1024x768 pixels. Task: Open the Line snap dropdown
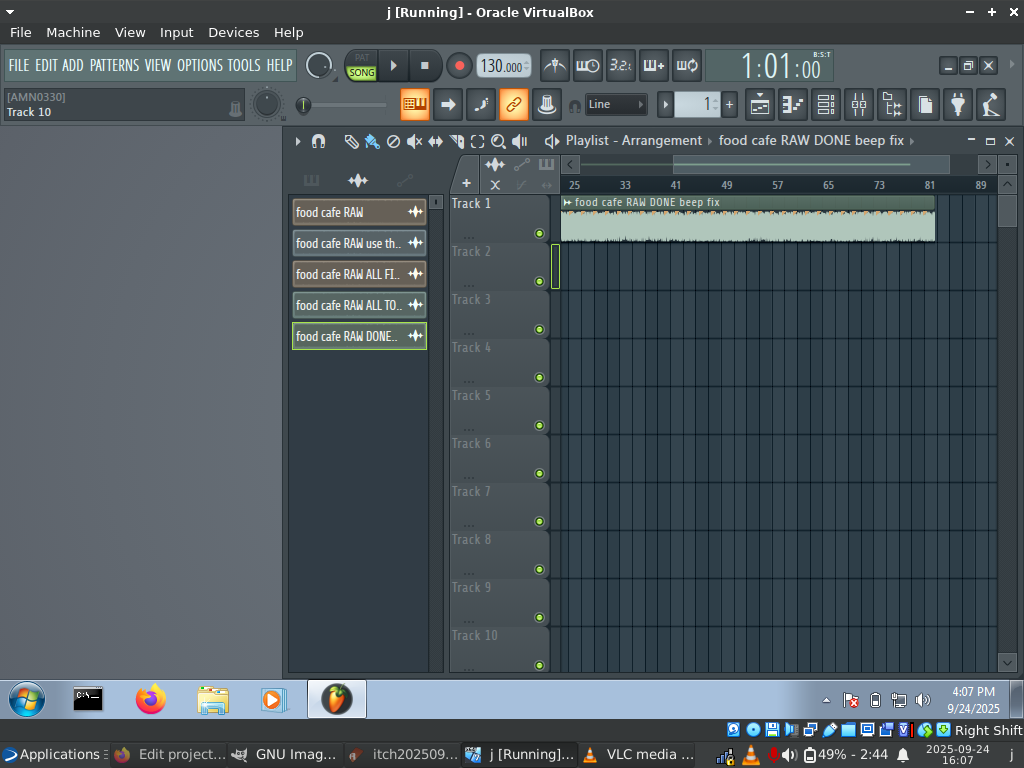[616, 104]
